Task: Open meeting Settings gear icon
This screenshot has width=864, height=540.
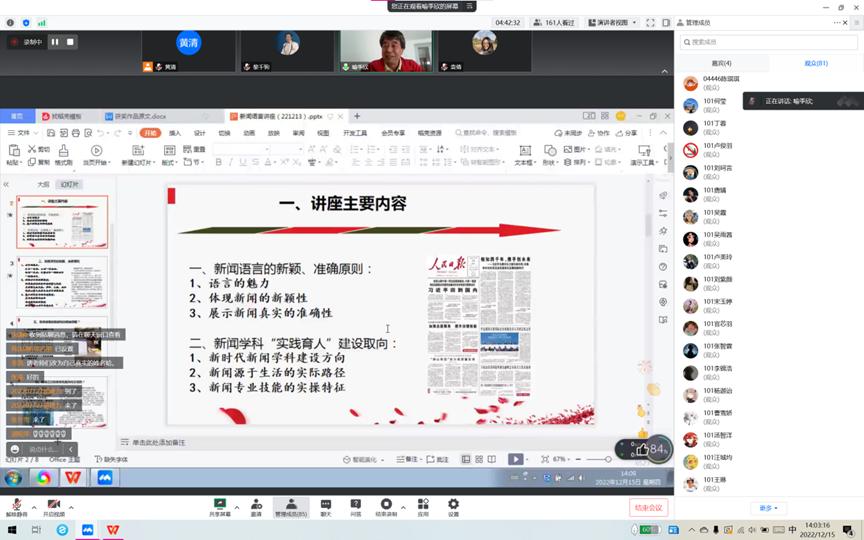Action: 453,505
